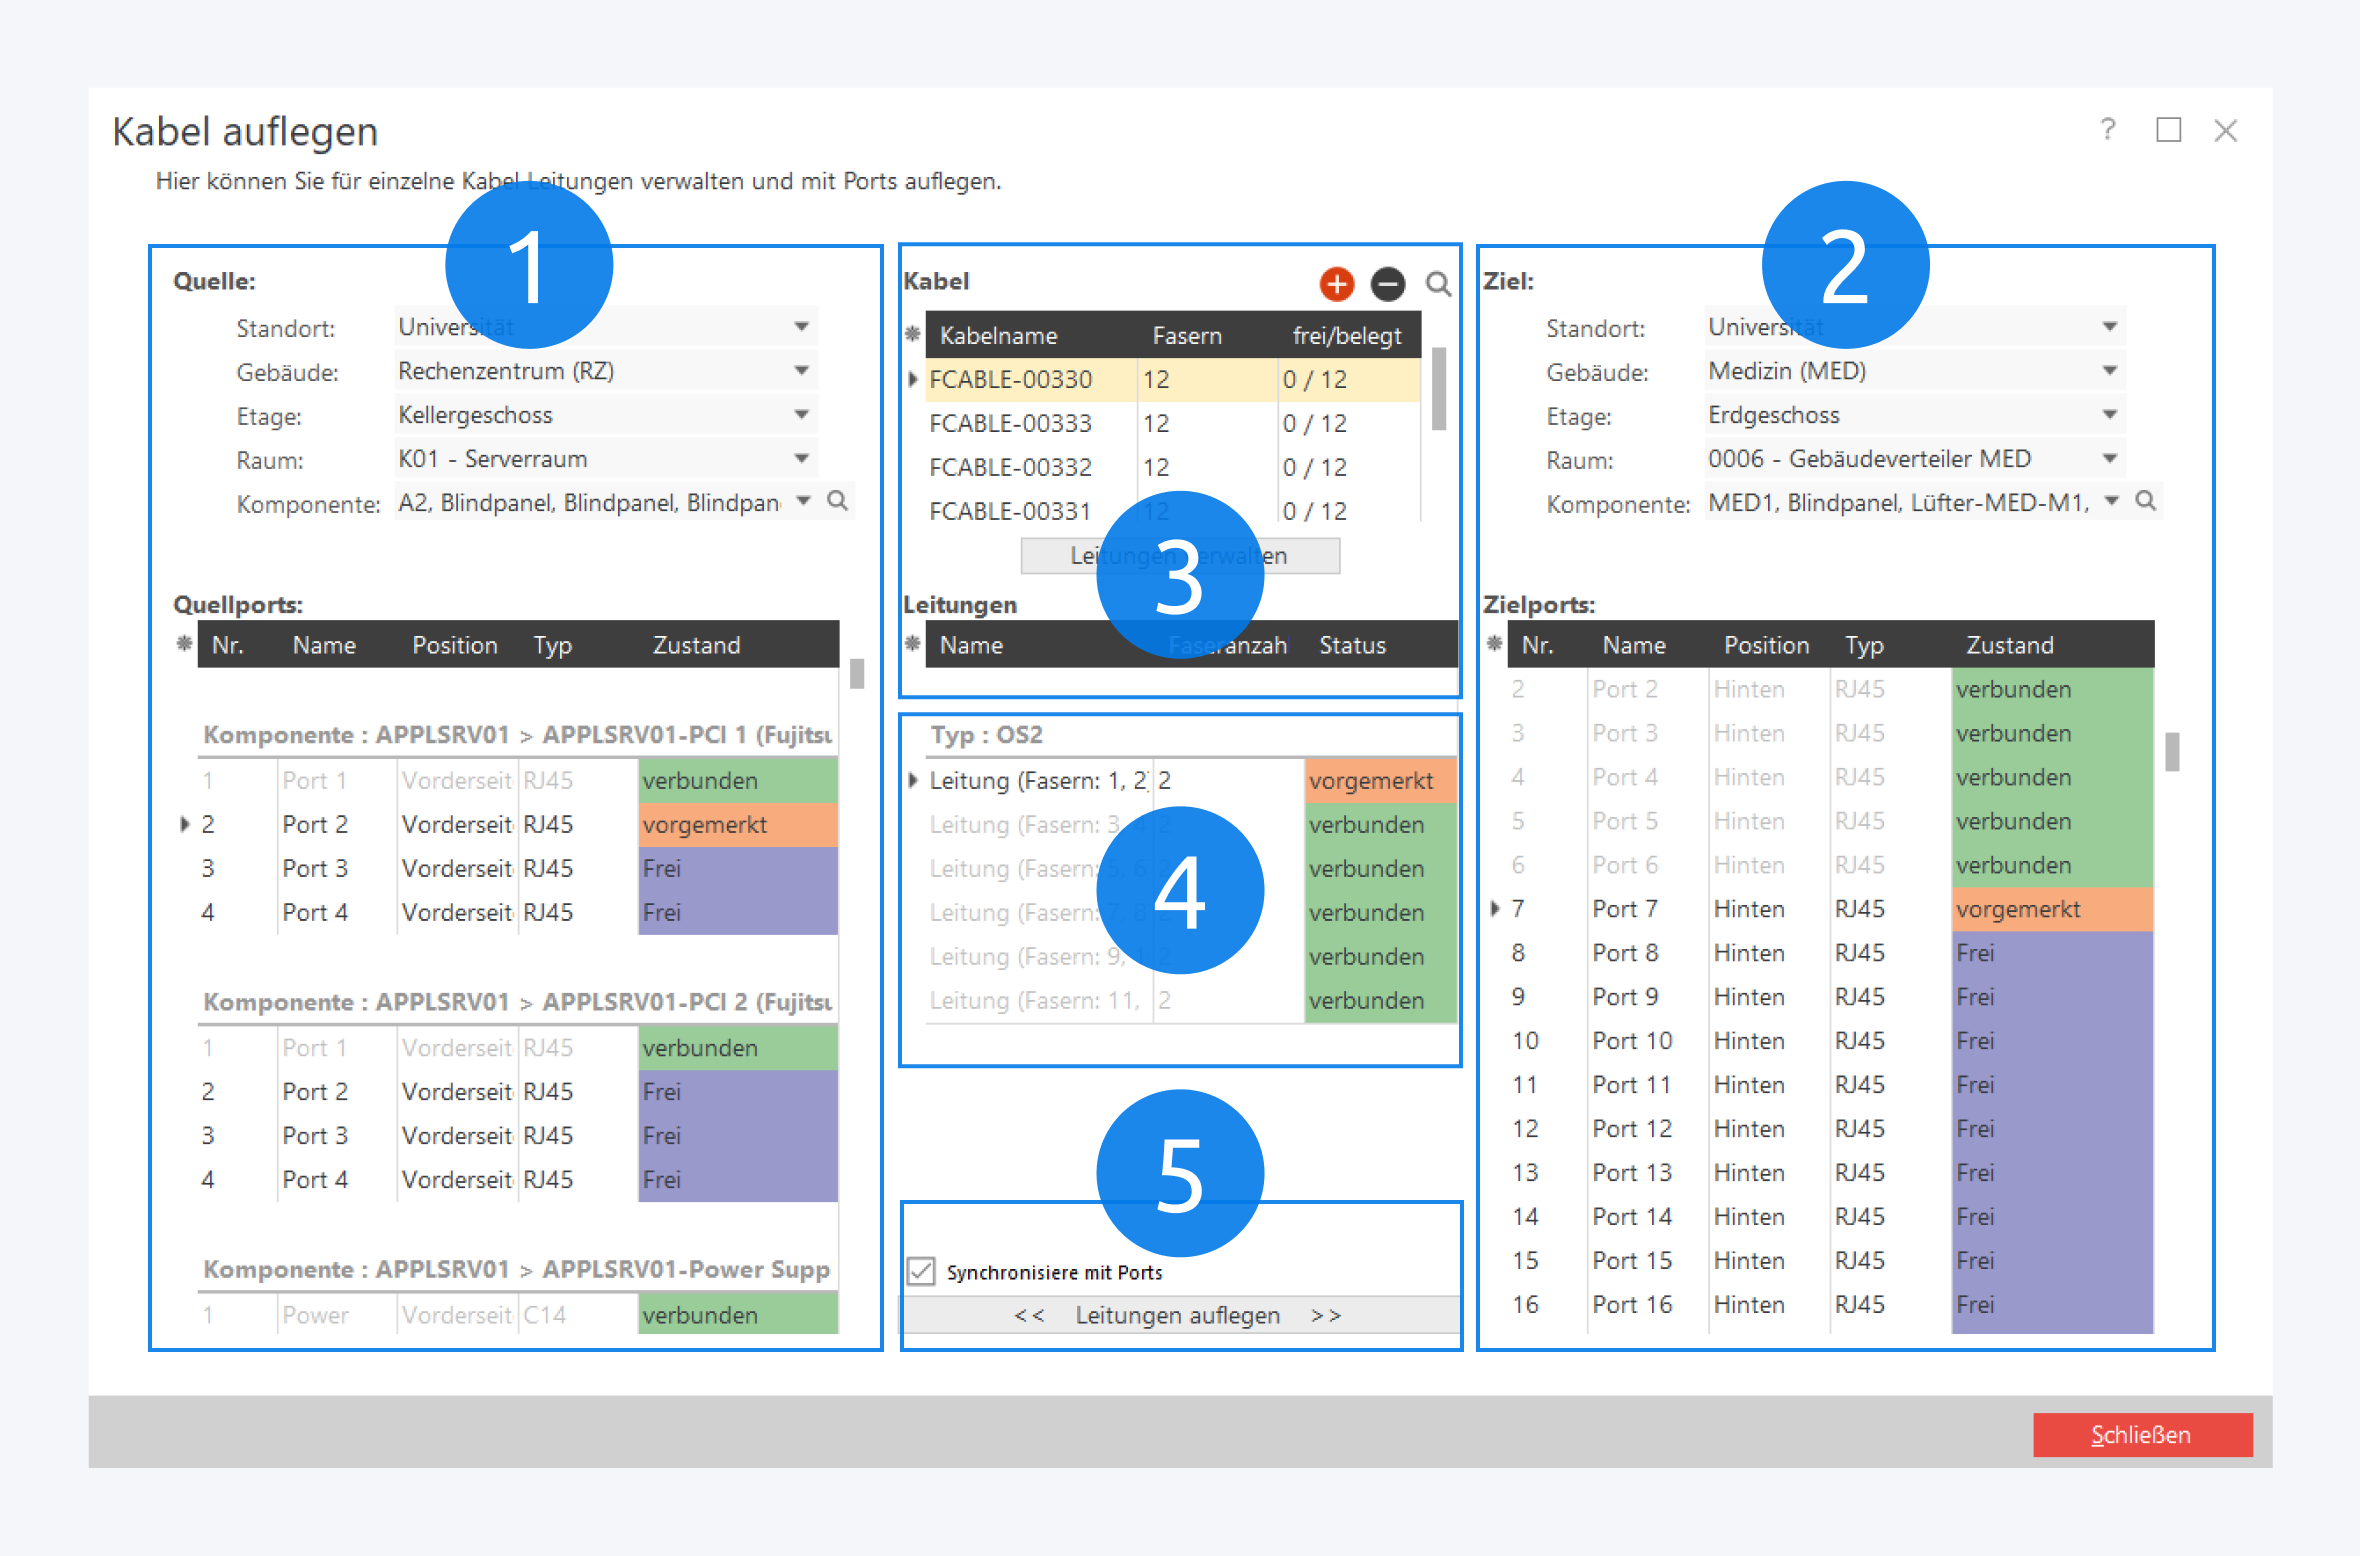
Task: Expand the Quelle Raum dropdown
Action: (801, 459)
